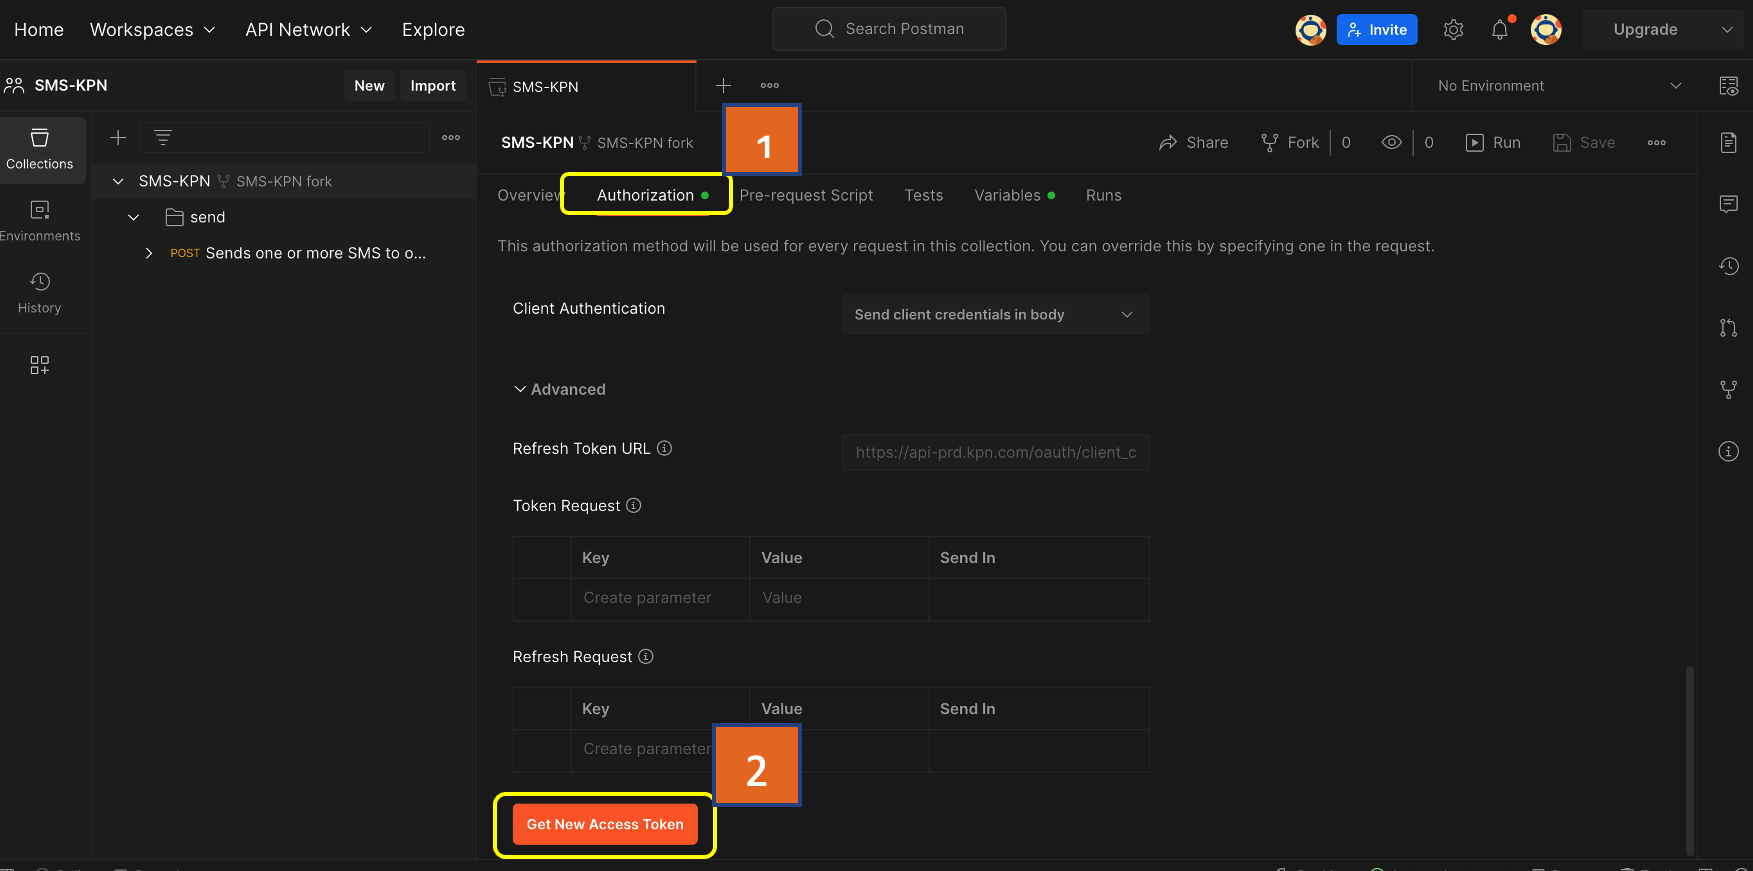Select the SMS-KPN open tab
Image resolution: width=1753 pixels, height=871 pixels.
pos(586,87)
